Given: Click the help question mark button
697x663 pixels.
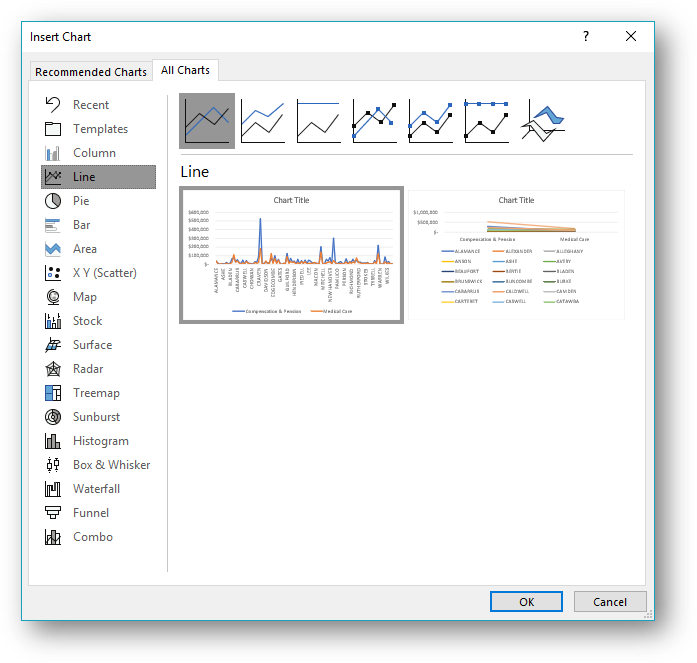Looking at the screenshot, I should pyautogui.click(x=586, y=36).
